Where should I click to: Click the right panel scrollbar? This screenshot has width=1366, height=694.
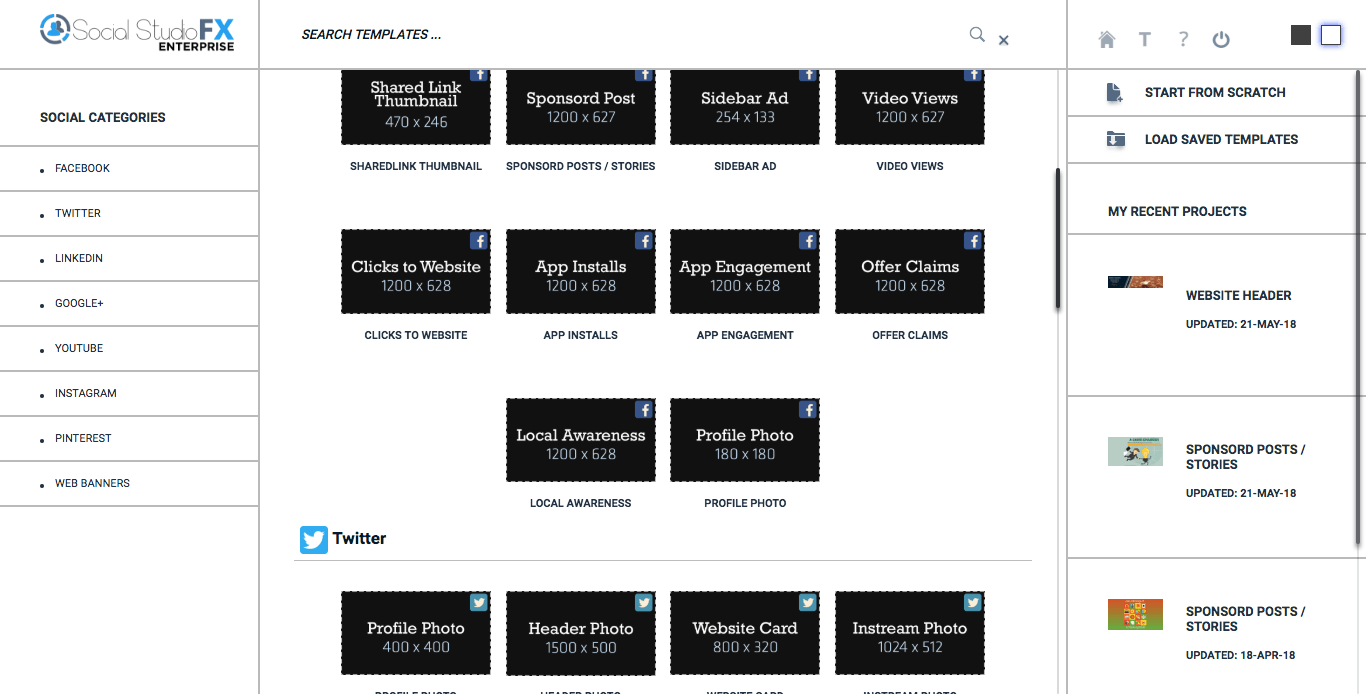[1359, 307]
